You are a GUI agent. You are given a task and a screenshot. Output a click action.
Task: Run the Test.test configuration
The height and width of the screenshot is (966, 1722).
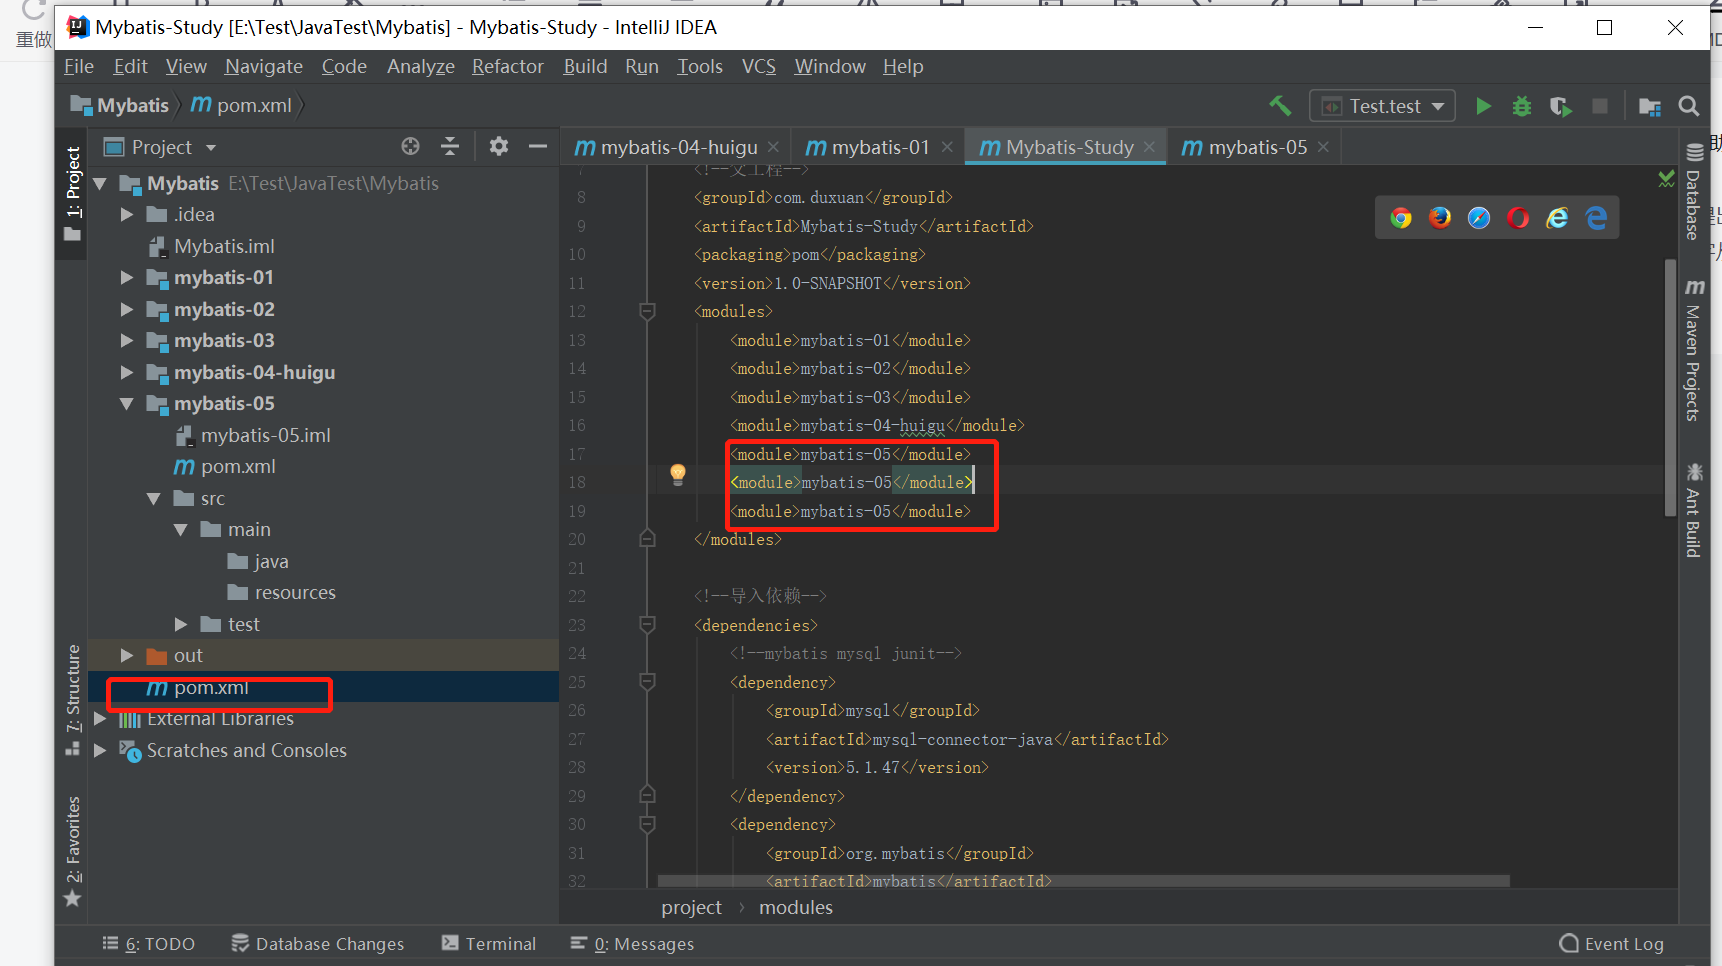tap(1484, 106)
